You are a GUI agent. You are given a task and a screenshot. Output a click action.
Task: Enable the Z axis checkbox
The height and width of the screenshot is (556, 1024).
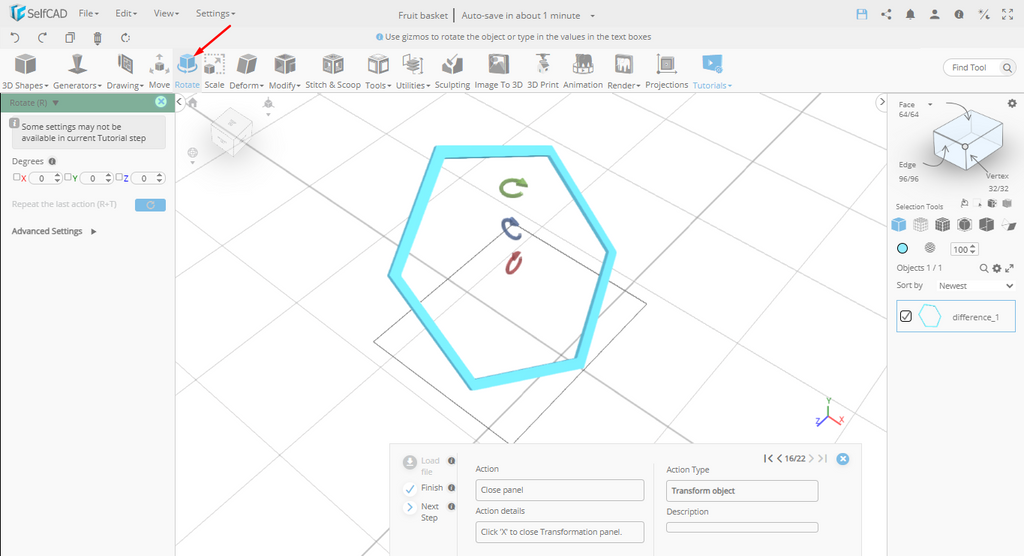click(x=119, y=177)
